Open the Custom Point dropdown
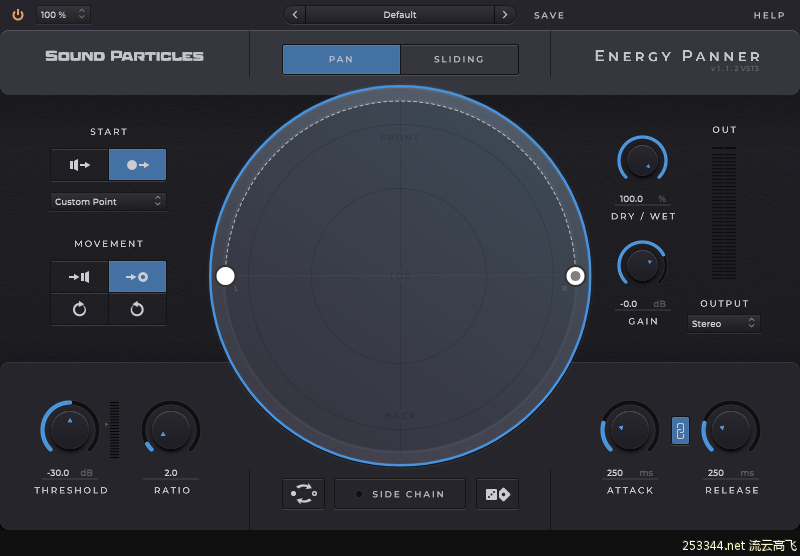 pos(108,201)
